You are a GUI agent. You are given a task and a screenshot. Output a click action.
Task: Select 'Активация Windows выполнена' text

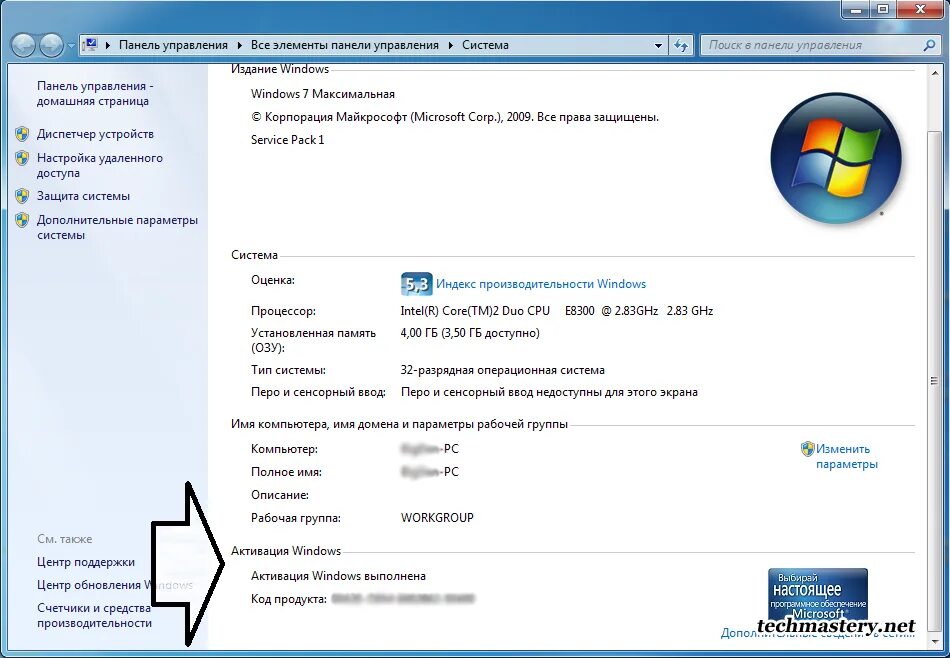click(x=338, y=576)
